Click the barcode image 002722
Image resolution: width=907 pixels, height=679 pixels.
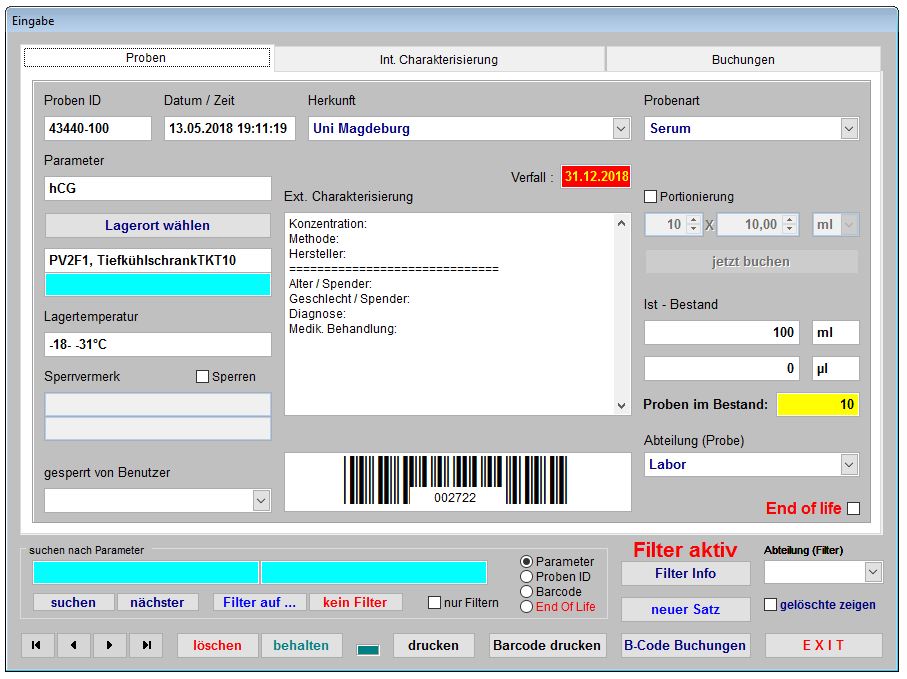456,480
